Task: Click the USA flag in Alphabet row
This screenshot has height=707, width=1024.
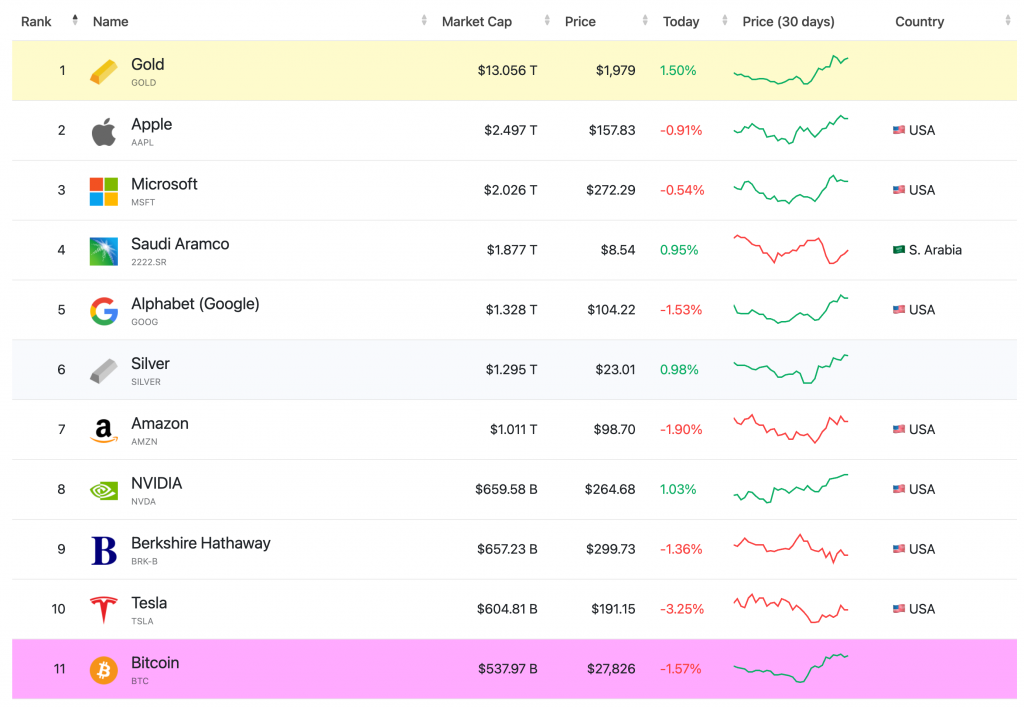Action: [899, 309]
